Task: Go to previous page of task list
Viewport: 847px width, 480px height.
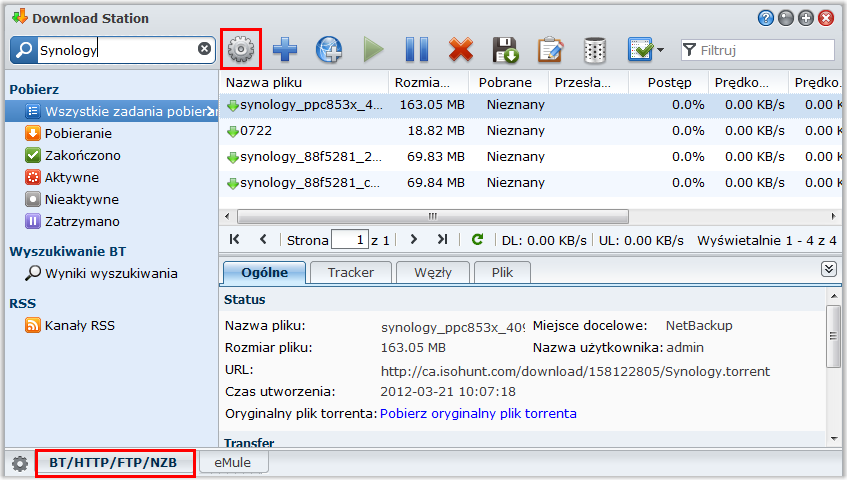Action: click(x=263, y=239)
